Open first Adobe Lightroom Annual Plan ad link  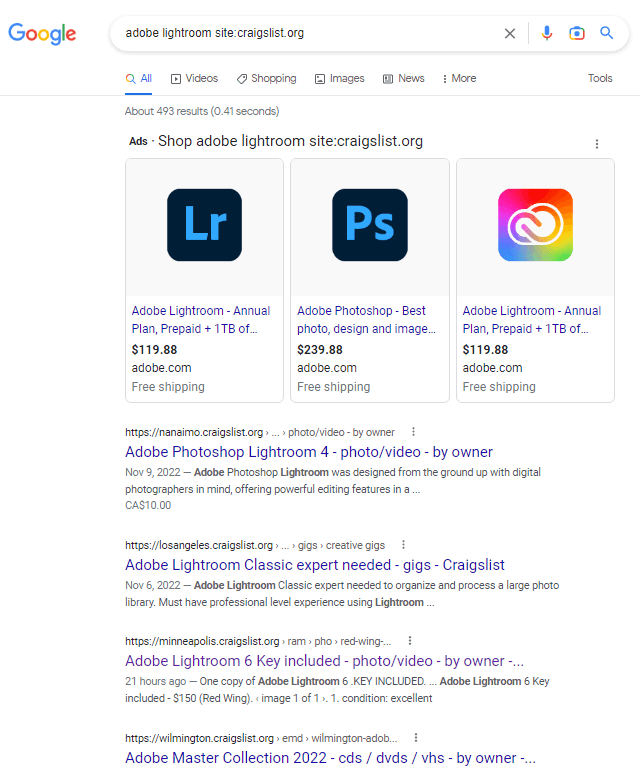pos(201,320)
